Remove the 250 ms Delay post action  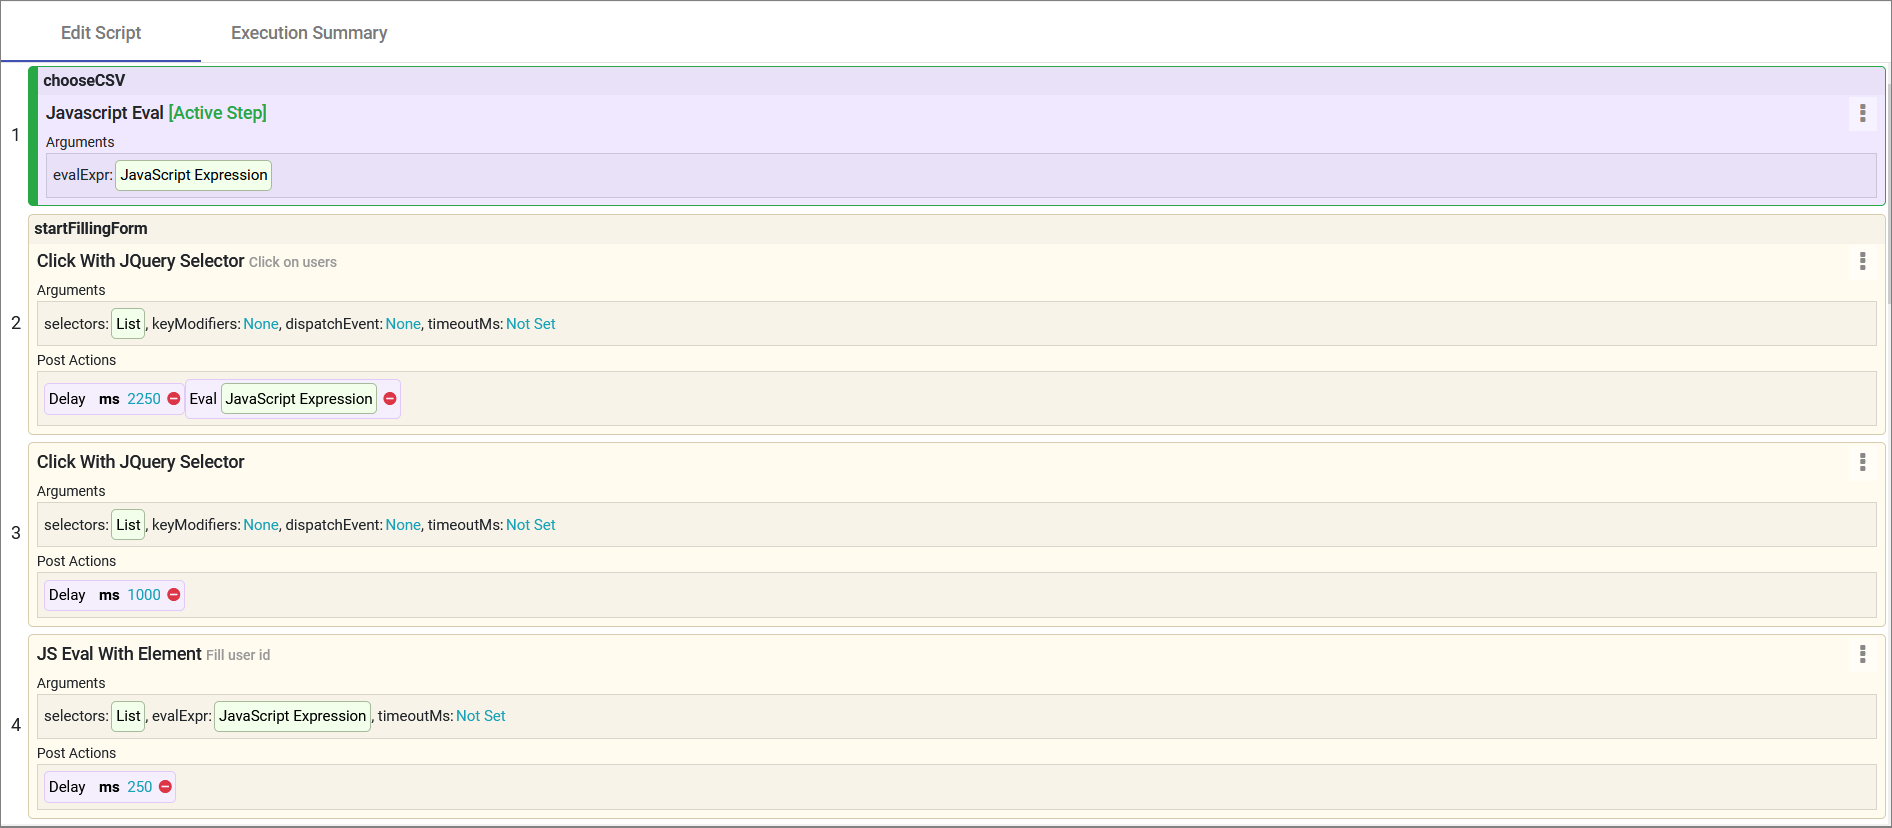coord(166,787)
